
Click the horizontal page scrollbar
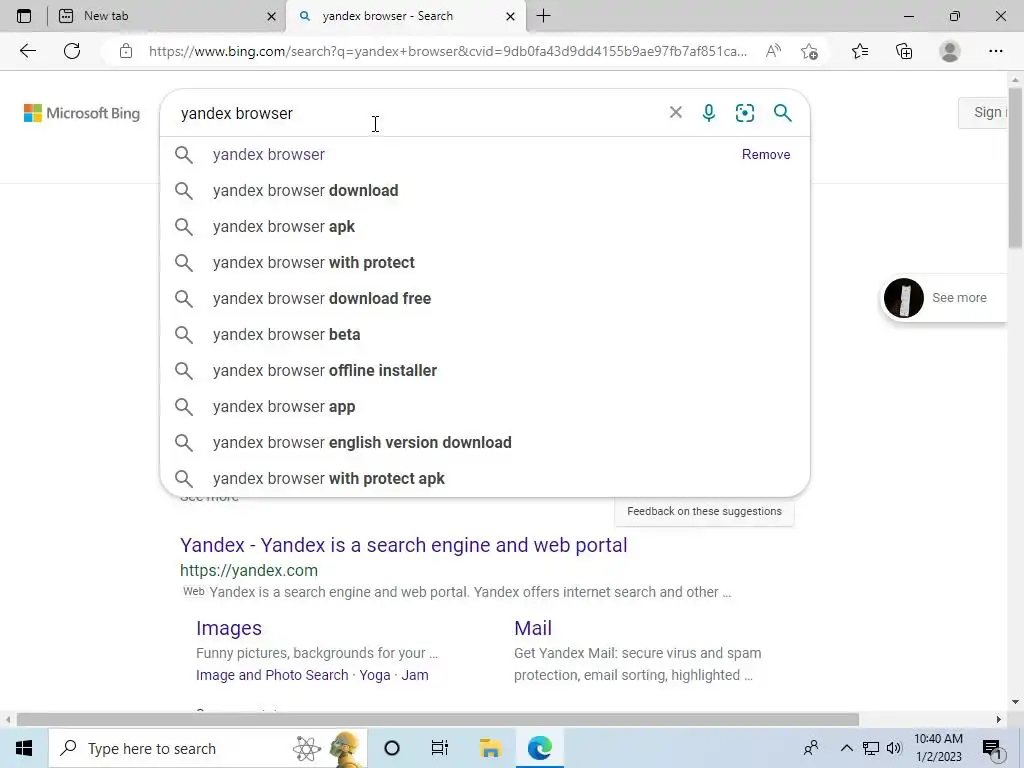click(438, 719)
